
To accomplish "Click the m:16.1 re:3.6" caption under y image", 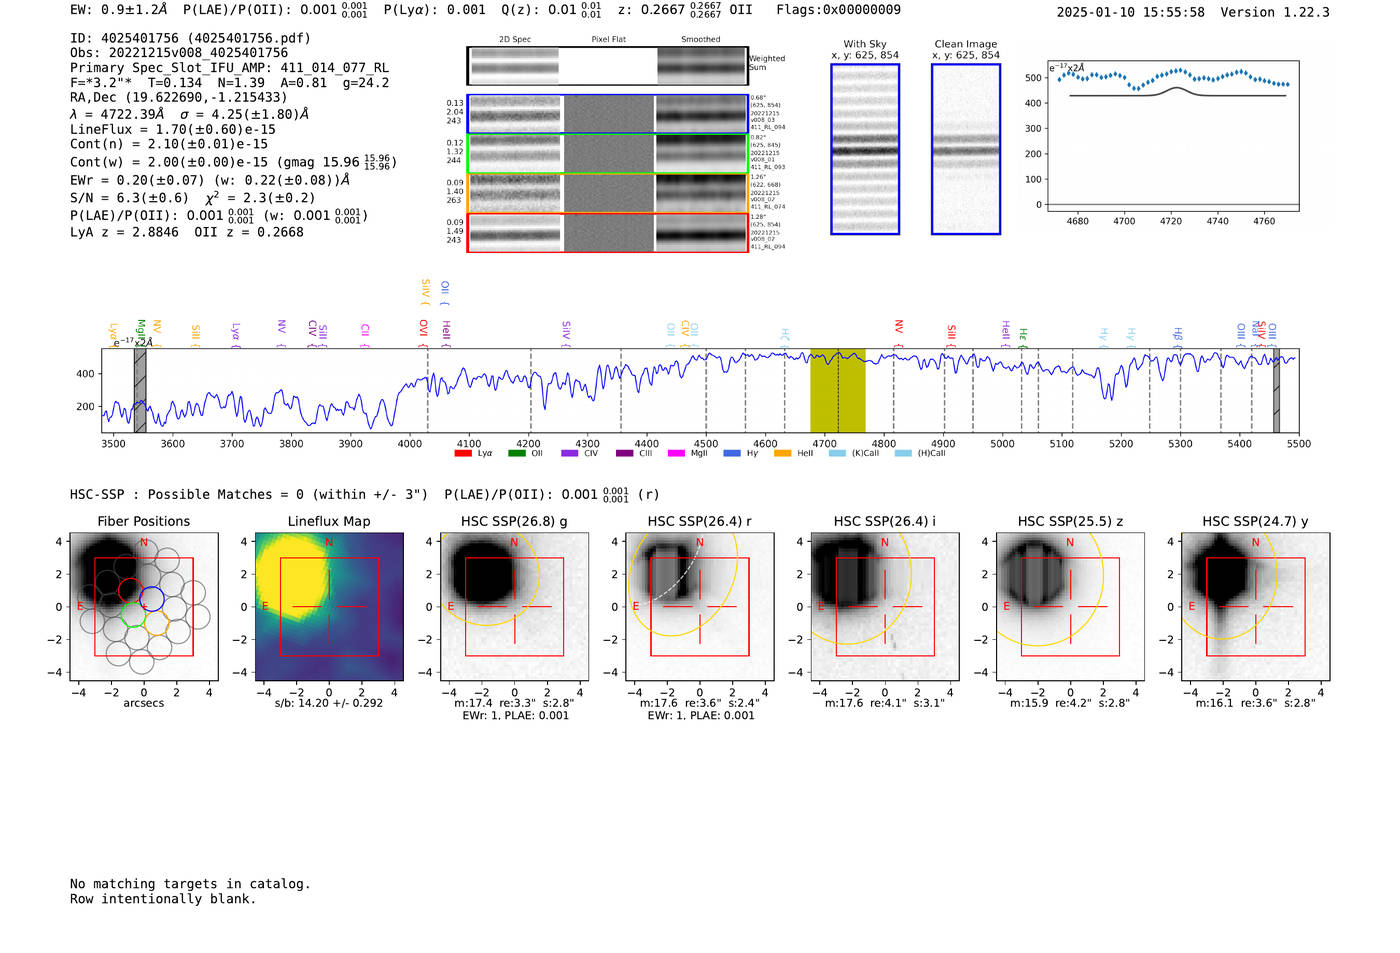I will point(1256,703).
